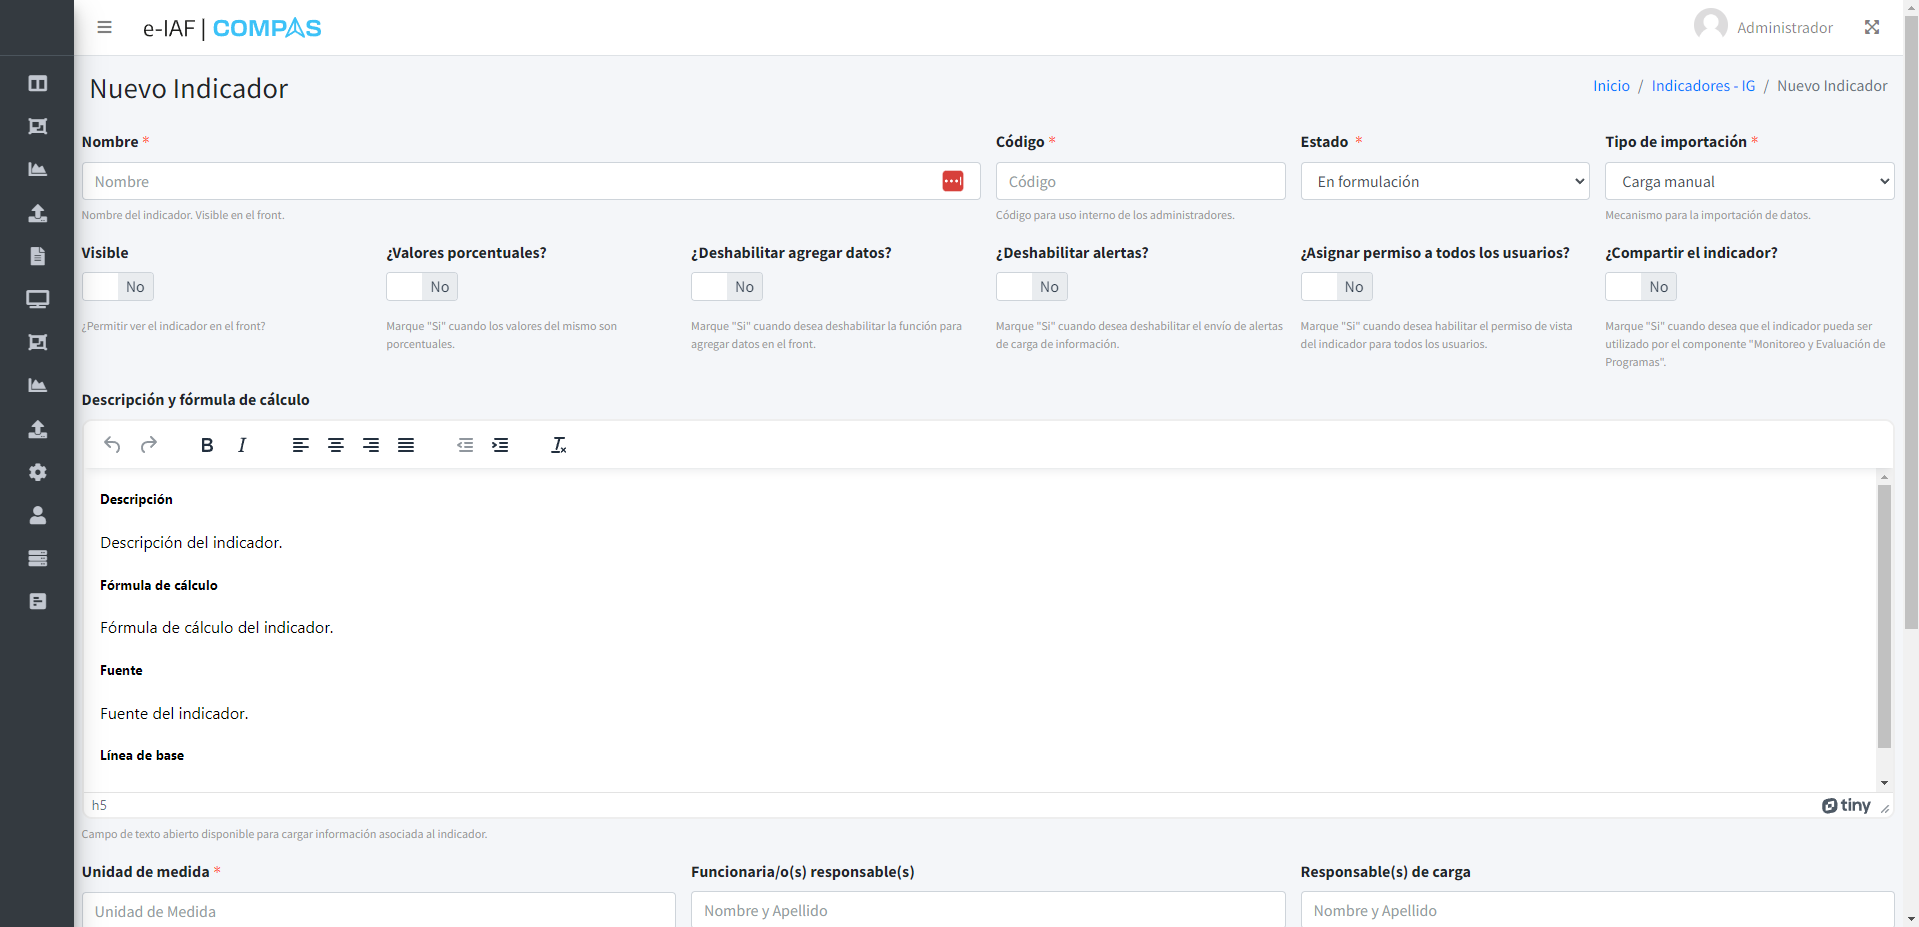
Task: Place cursor in 'Fuente del indicador.' text
Action: (174, 713)
